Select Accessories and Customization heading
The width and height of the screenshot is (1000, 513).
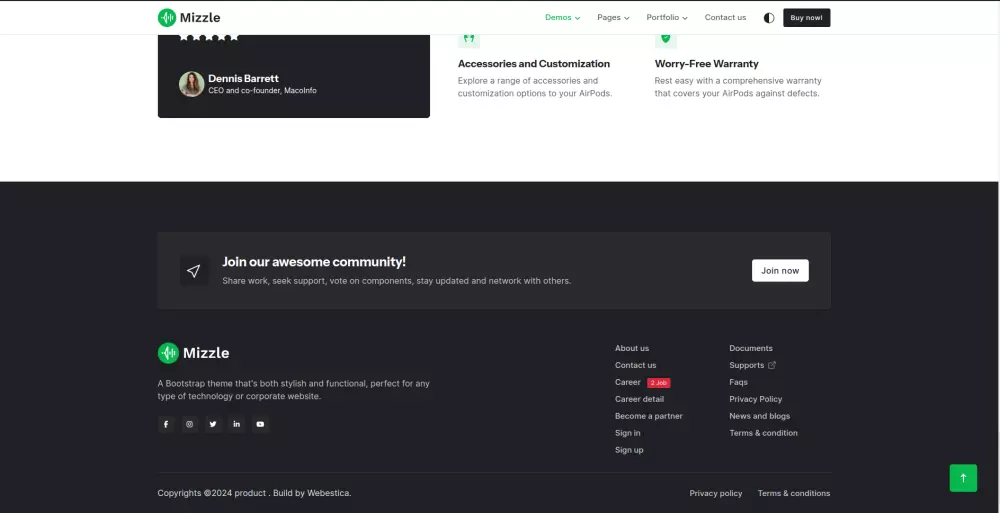534,64
